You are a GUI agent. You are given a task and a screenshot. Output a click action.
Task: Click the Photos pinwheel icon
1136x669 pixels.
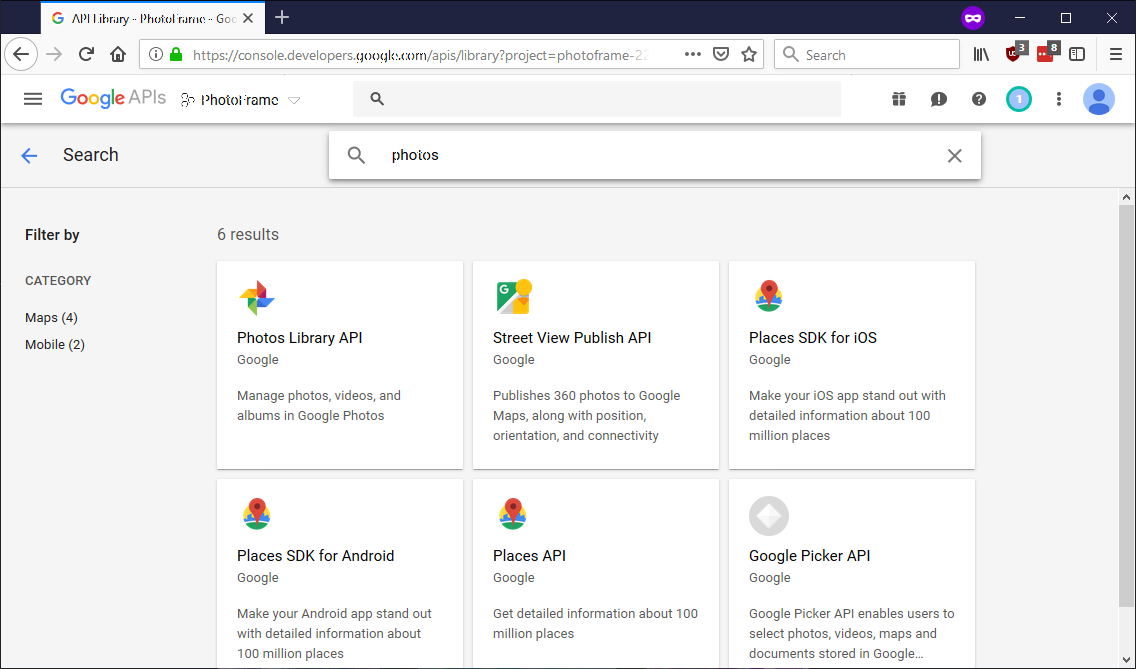point(257,297)
